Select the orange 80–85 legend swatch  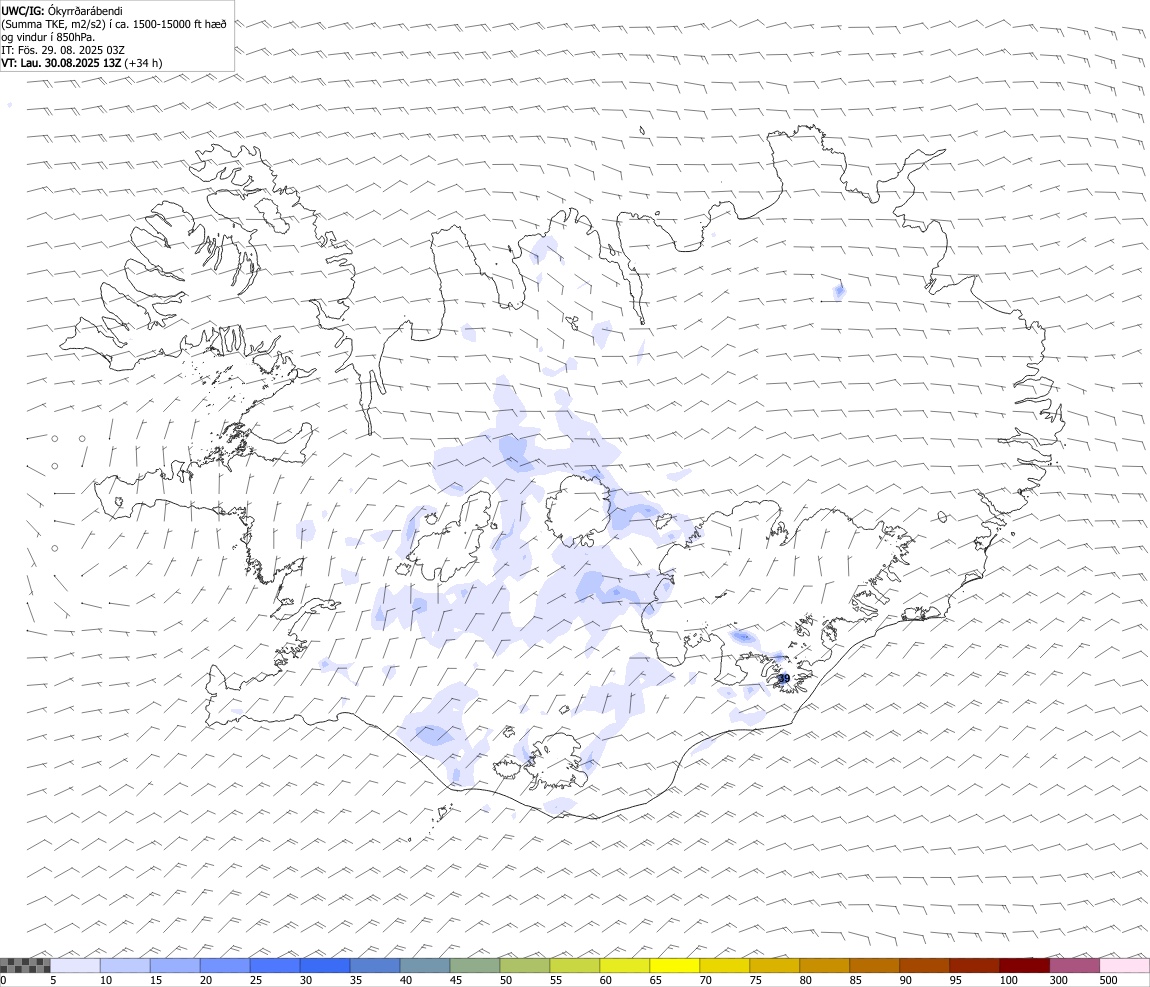pos(824,965)
